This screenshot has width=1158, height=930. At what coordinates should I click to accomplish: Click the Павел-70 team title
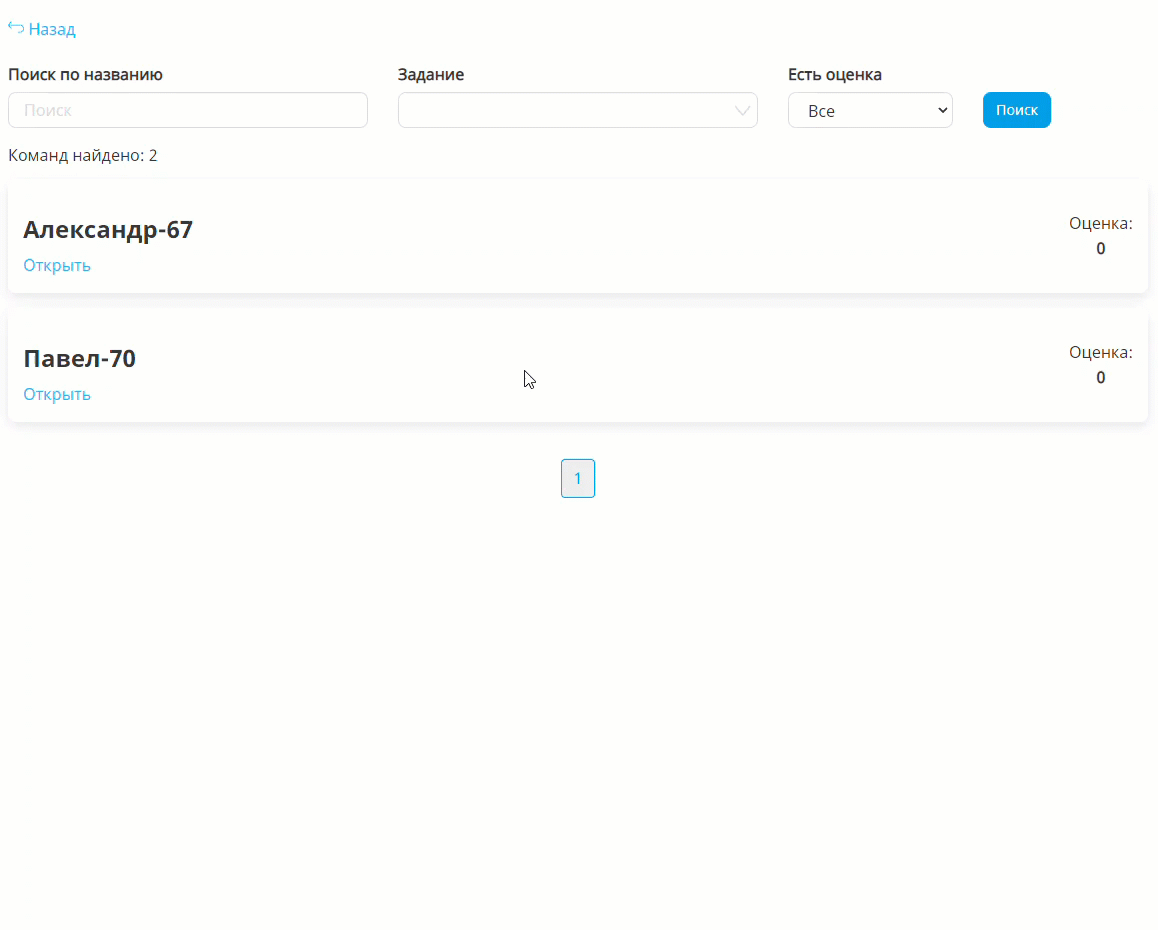[80, 359]
